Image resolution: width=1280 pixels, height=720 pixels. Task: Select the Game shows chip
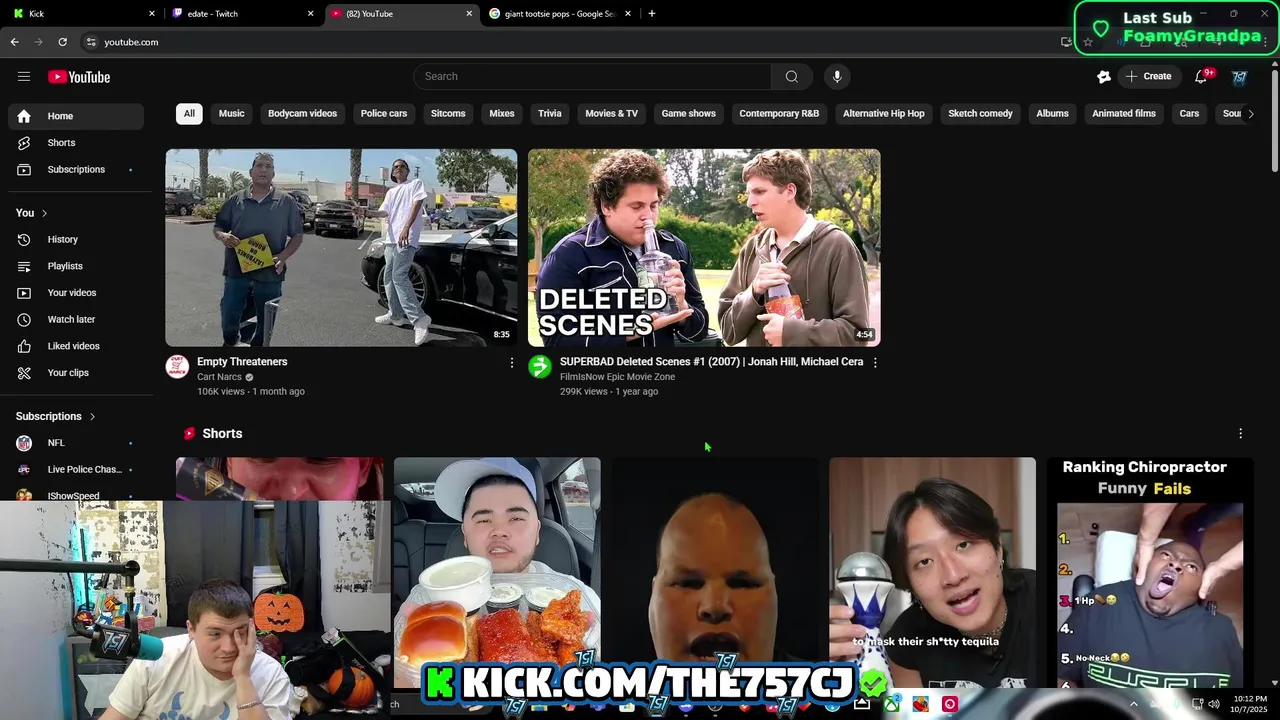[x=689, y=114]
